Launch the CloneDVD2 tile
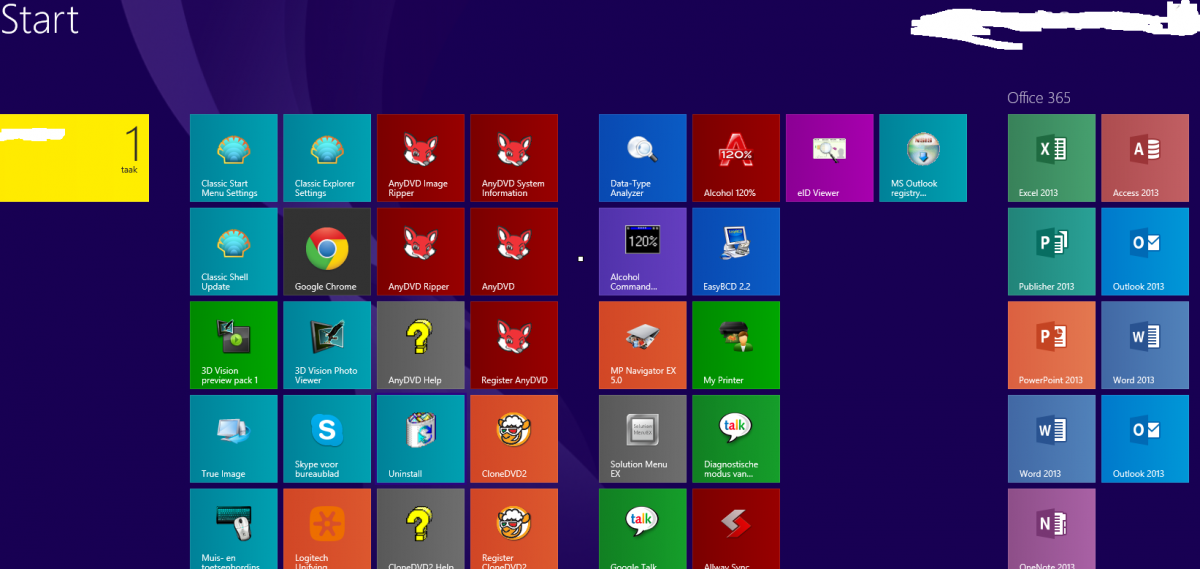The width and height of the screenshot is (1200, 569). pos(514,439)
